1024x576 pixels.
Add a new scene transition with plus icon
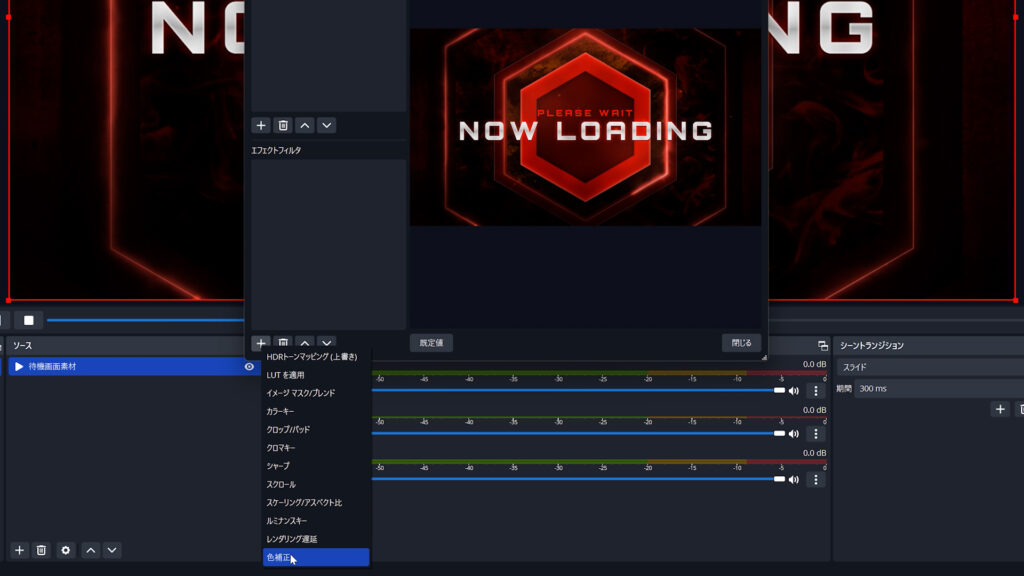coord(999,409)
